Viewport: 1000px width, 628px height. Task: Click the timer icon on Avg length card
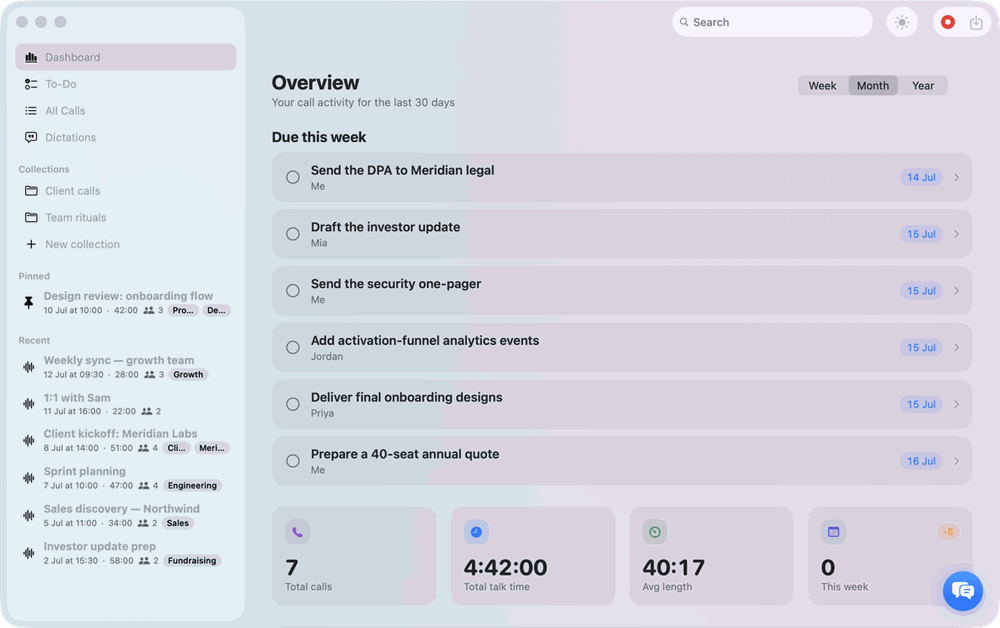click(654, 532)
